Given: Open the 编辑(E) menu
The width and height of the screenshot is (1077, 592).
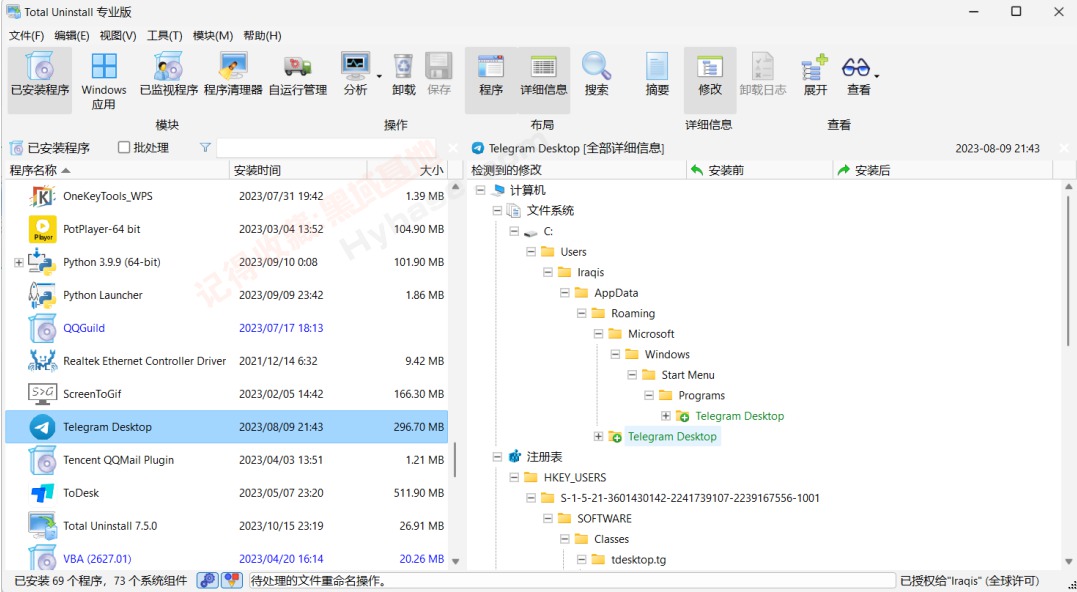Looking at the screenshot, I should (x=71, y=36).
